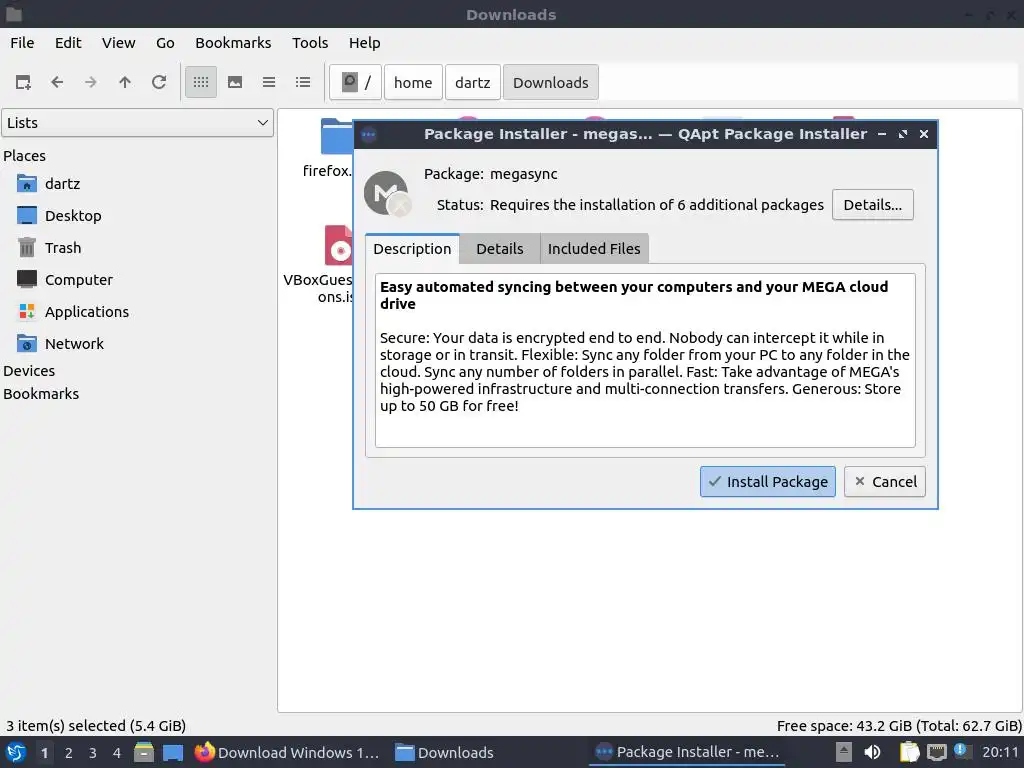
Task: Click Install Package button
Action: point(767,482)
